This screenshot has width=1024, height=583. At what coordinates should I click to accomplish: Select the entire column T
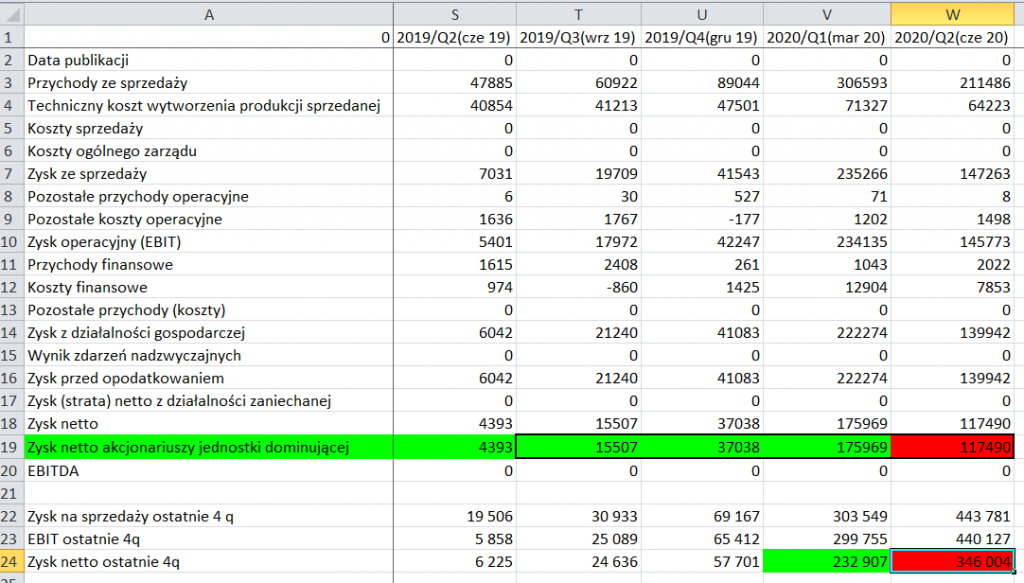click(x=579, y=14)
